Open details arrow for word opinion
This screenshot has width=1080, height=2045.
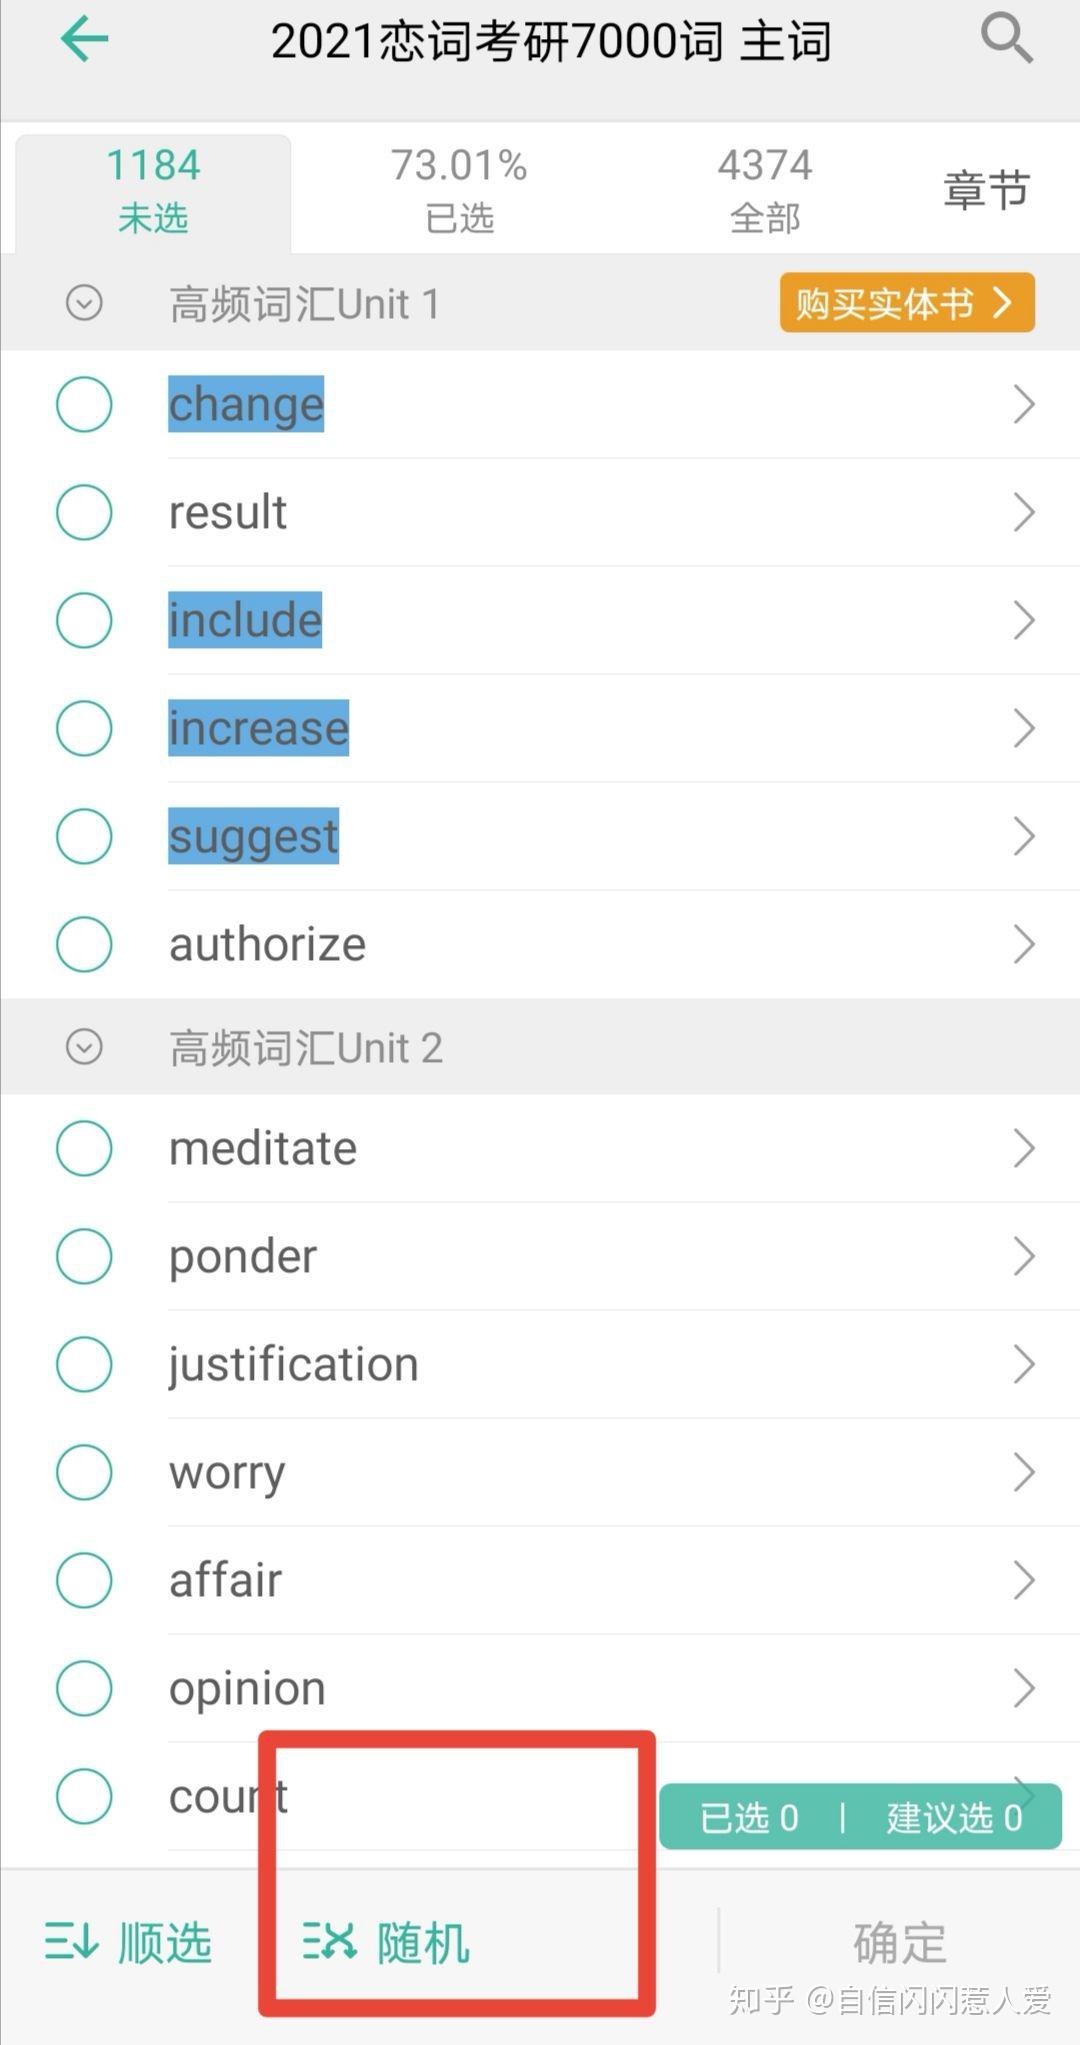[1023, 1688]
